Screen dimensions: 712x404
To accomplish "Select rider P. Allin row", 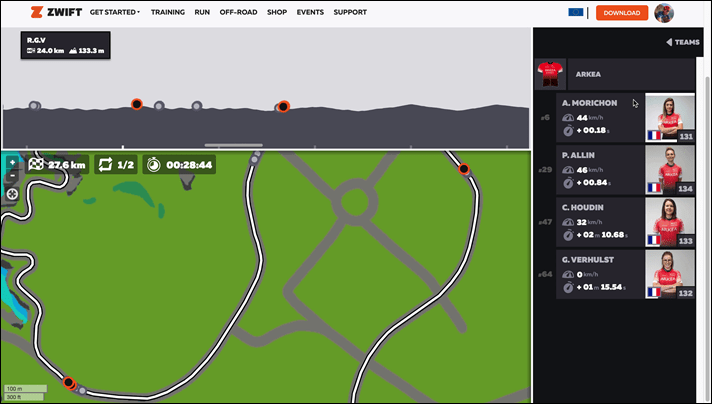I will pos(625,170).
